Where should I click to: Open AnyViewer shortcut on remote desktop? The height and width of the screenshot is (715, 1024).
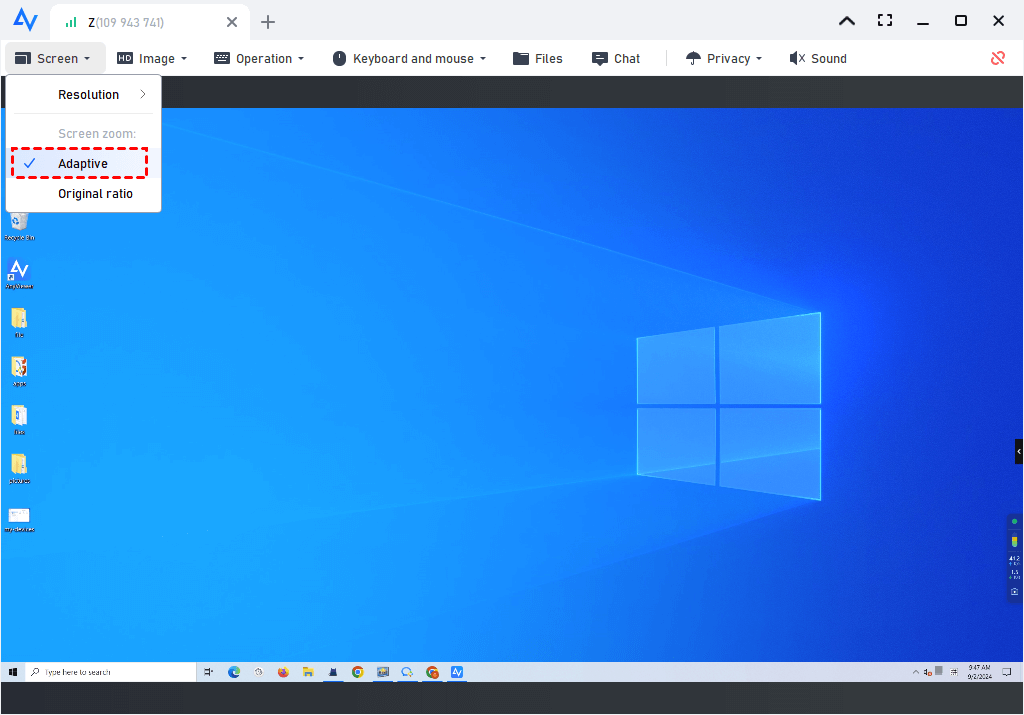(x=18, y=270)
